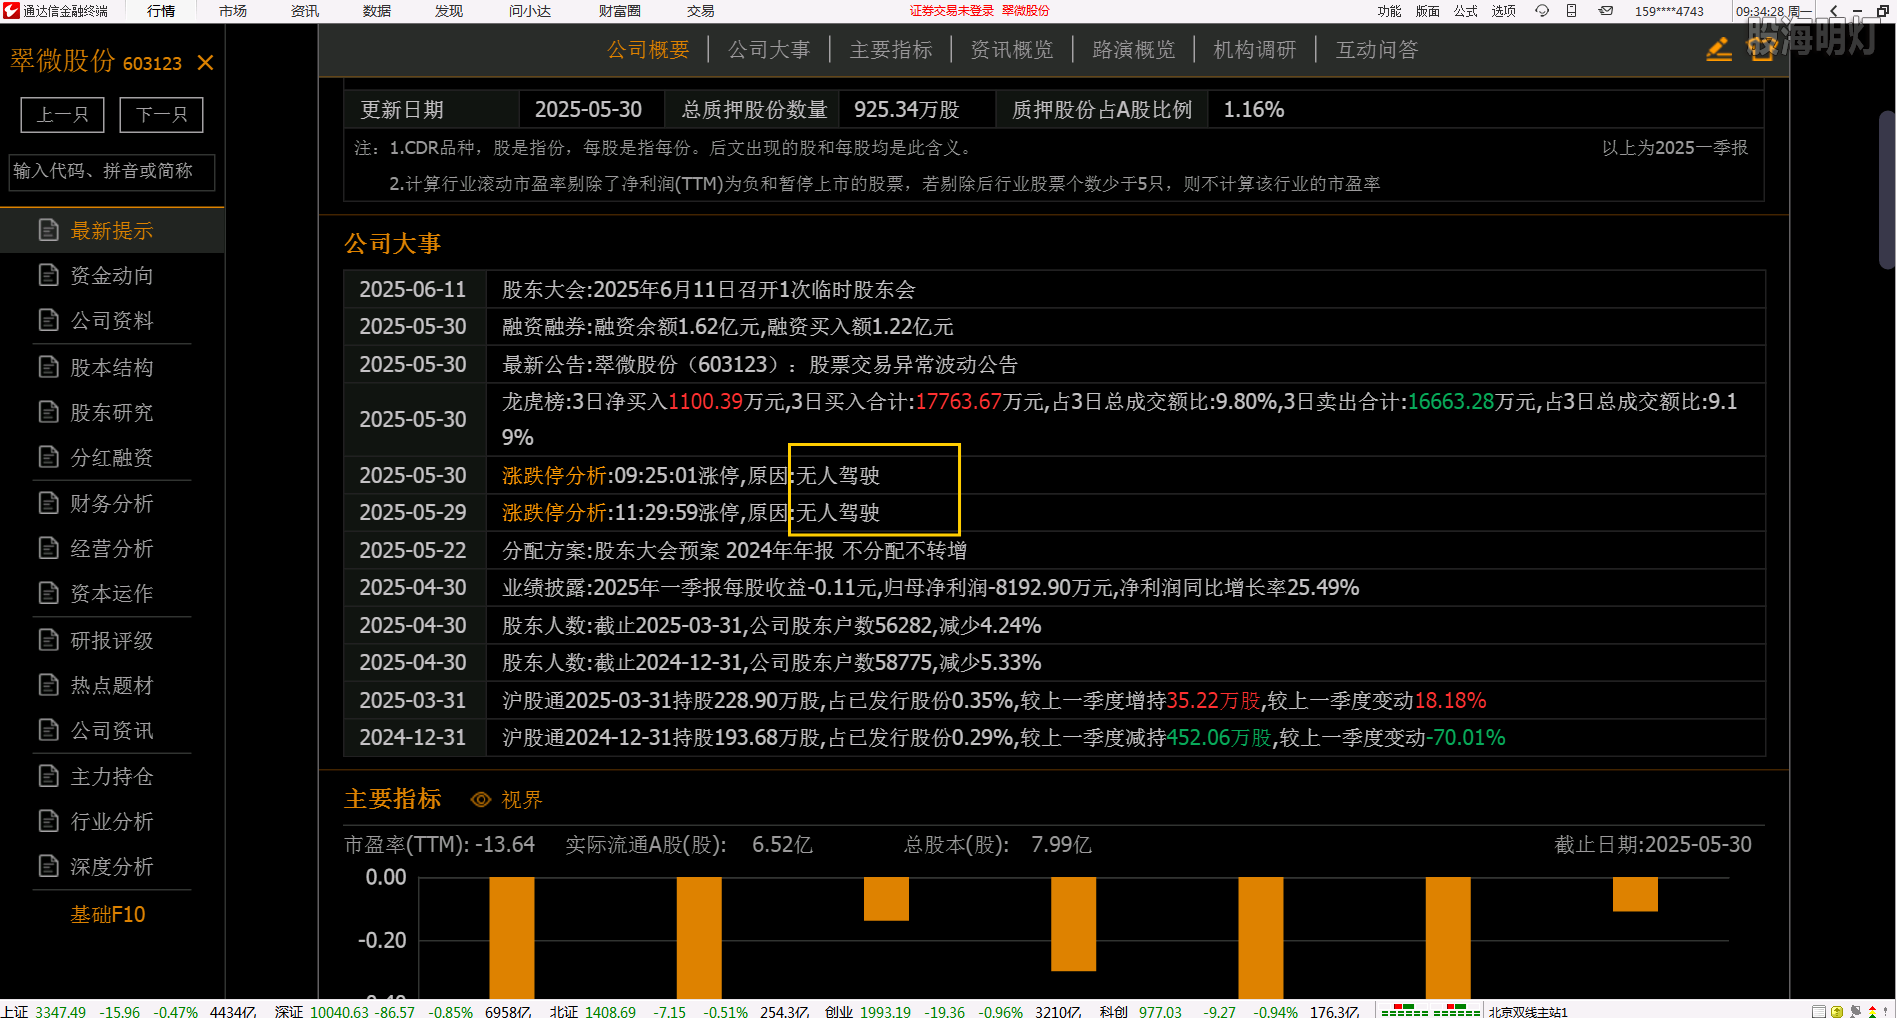This screenshot has height=1018, width=1897.
Task: Click the satellite dish icon in status bar
Action: (x=1856, y=1011)
